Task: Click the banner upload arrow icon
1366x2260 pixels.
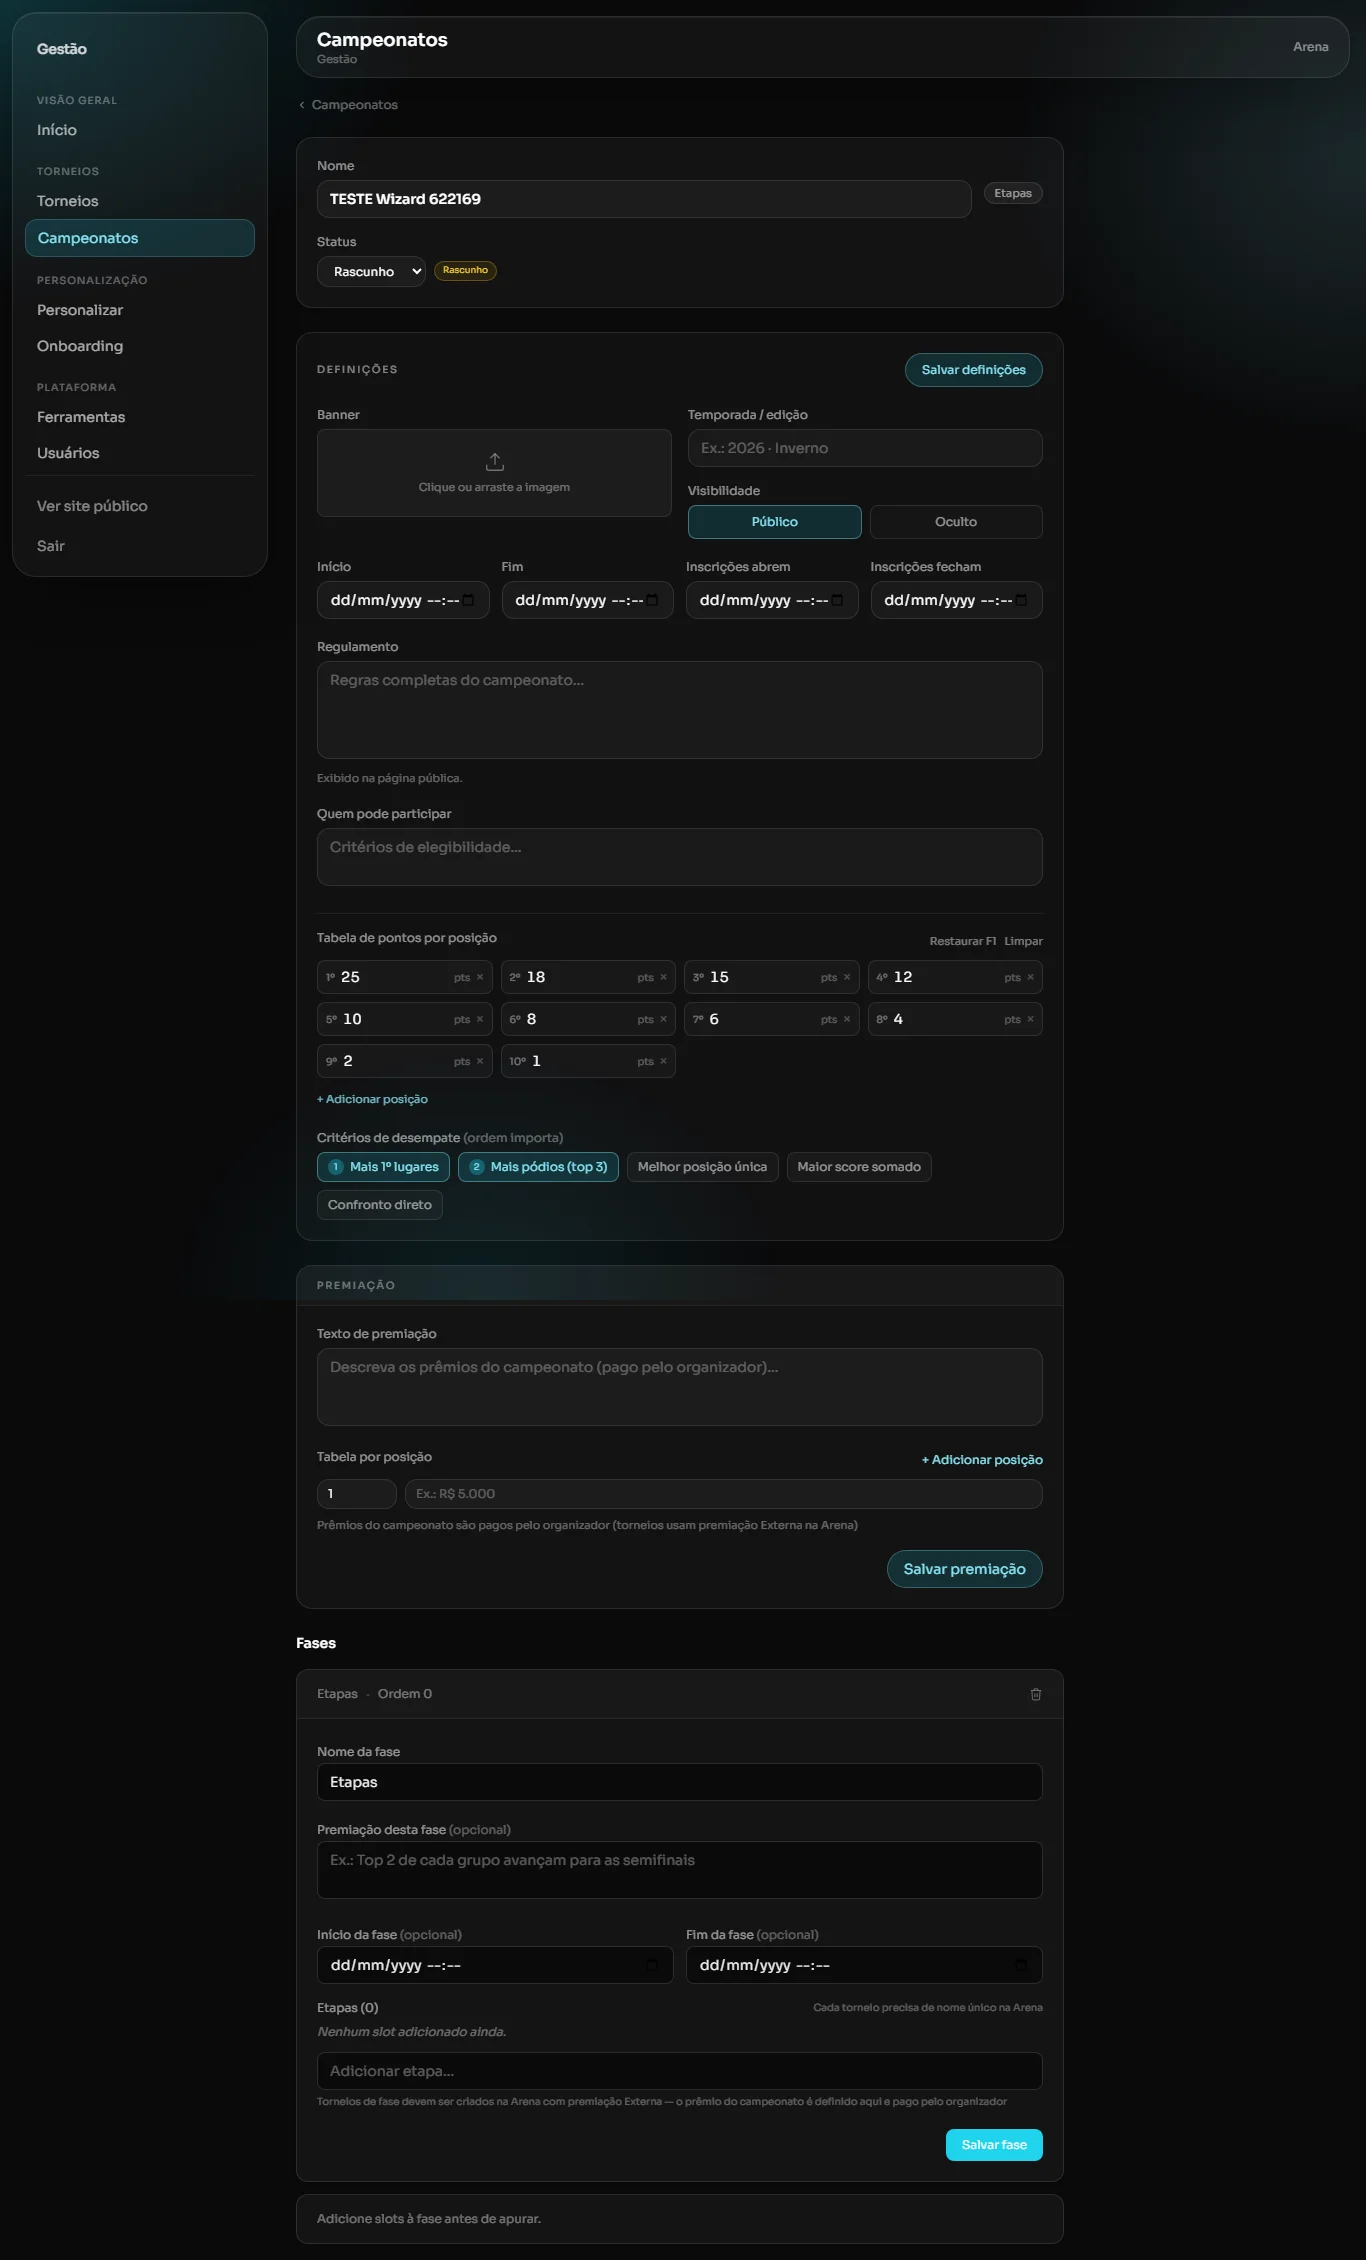Action: (494, 462)
